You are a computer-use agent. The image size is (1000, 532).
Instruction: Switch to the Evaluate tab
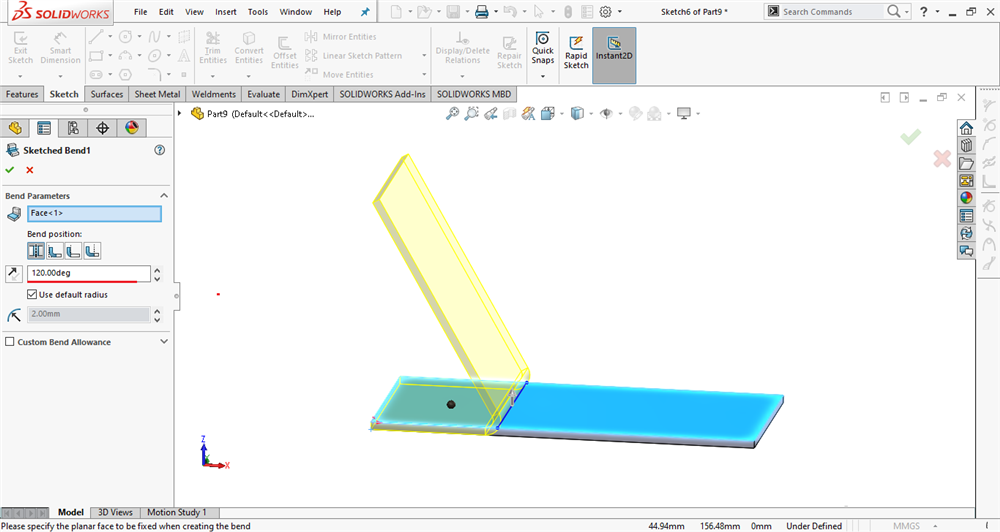click(x=263, y=94)
